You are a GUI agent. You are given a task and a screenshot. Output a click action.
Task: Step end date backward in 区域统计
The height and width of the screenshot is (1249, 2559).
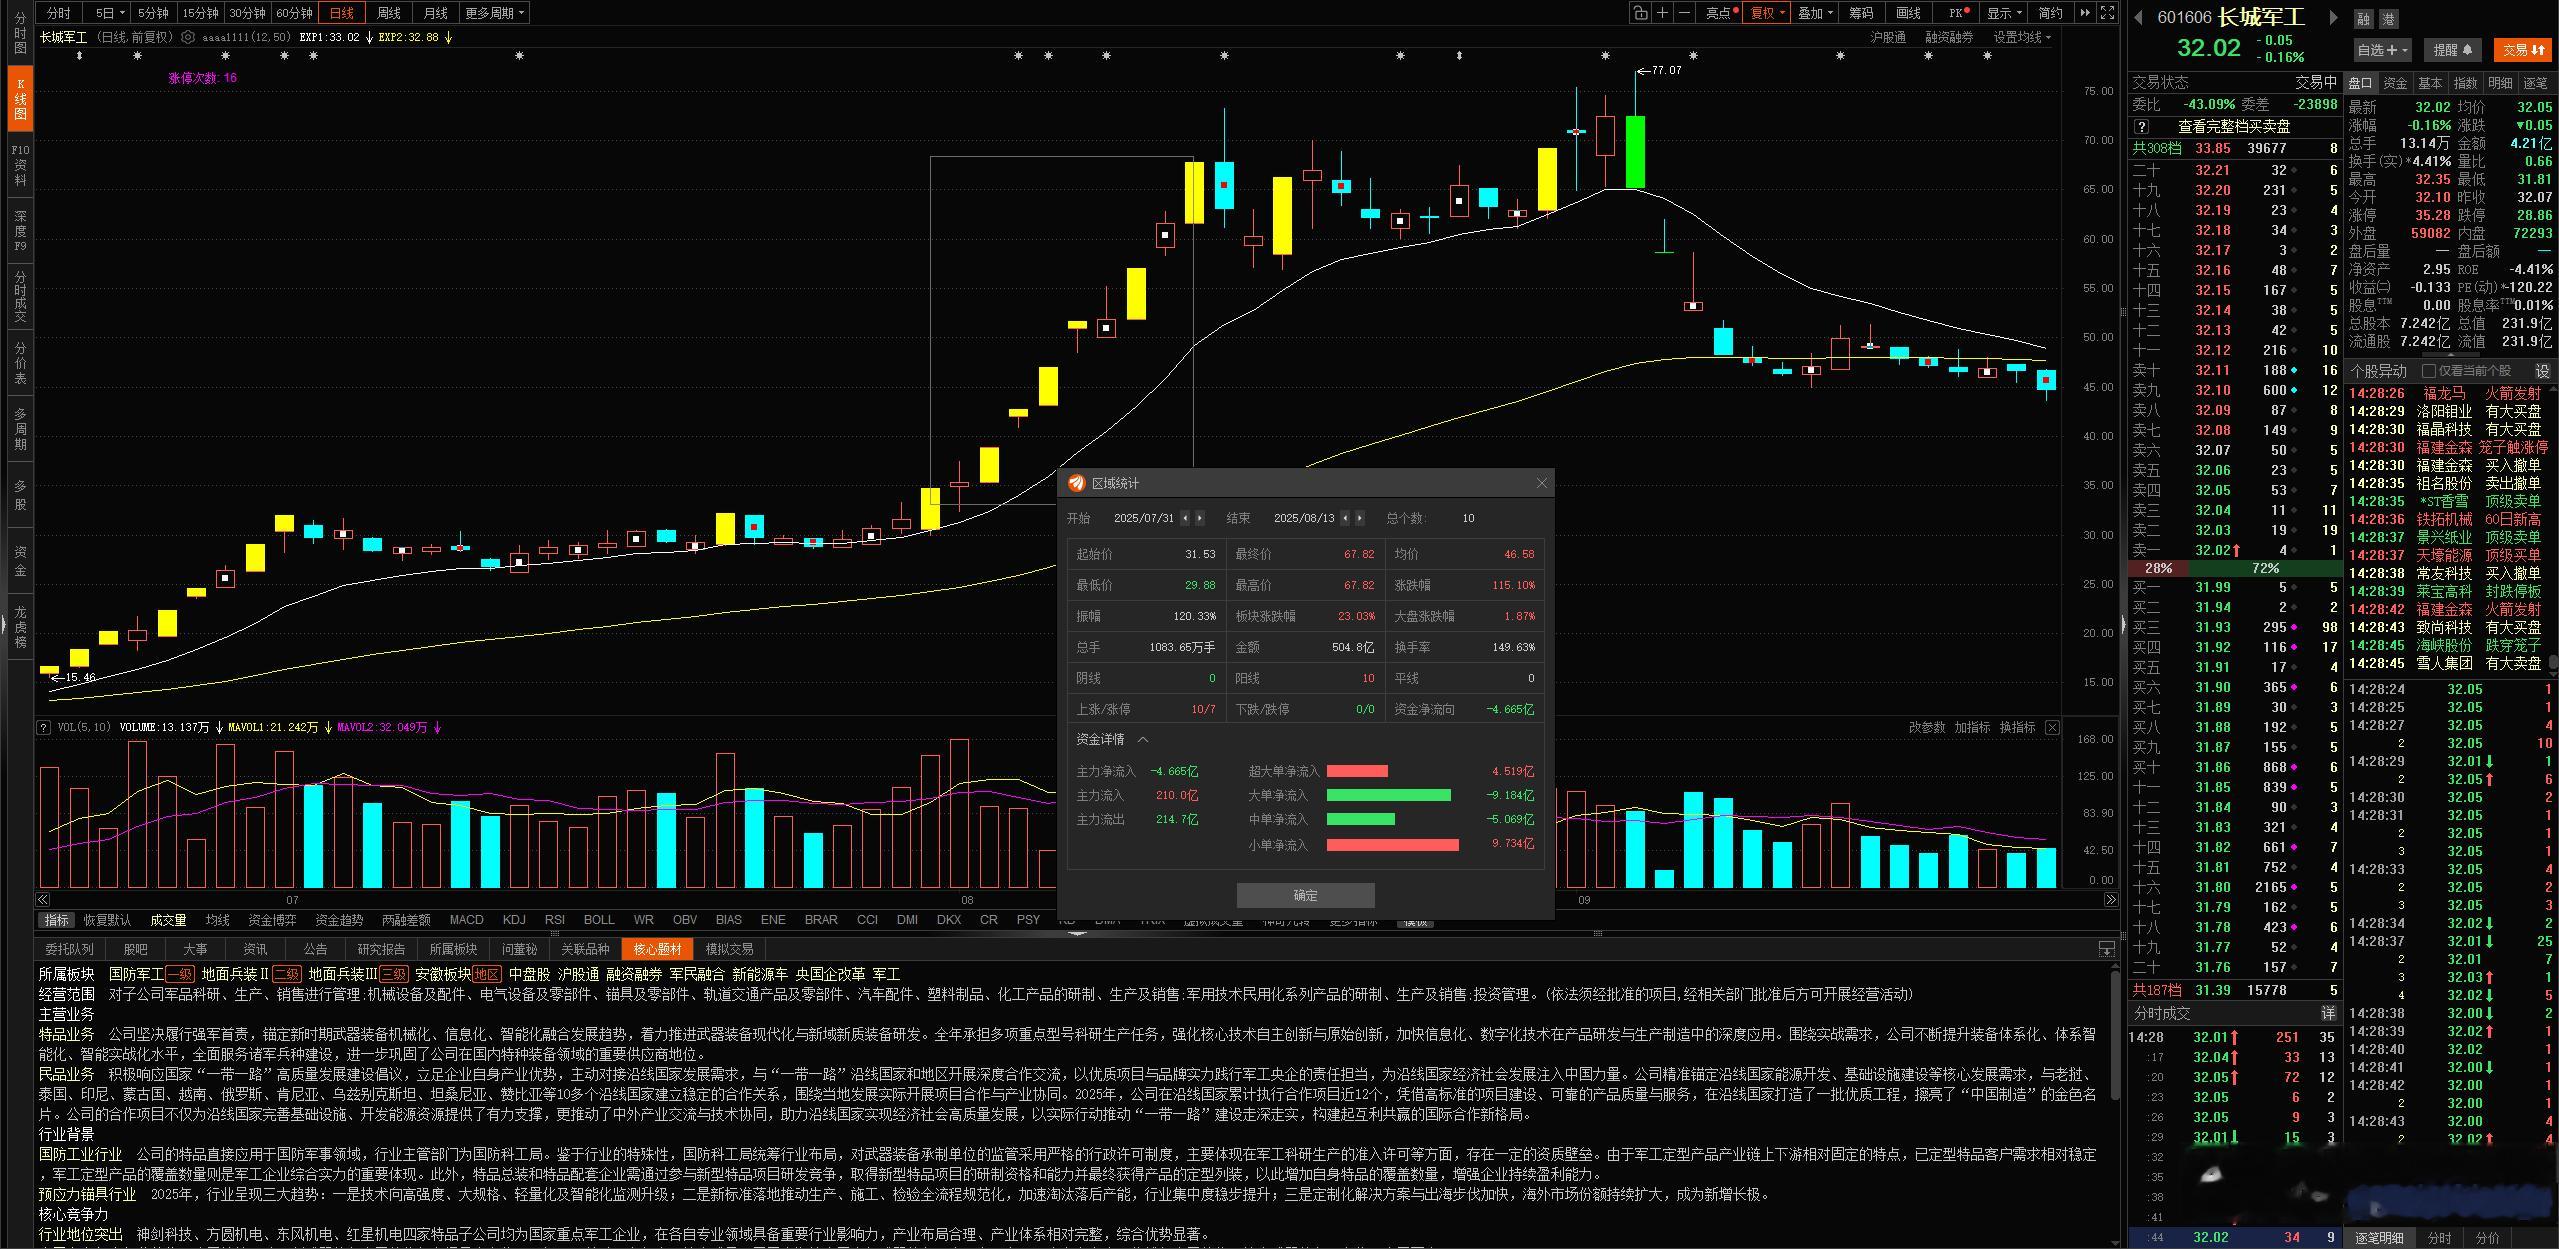[1345, 518]
